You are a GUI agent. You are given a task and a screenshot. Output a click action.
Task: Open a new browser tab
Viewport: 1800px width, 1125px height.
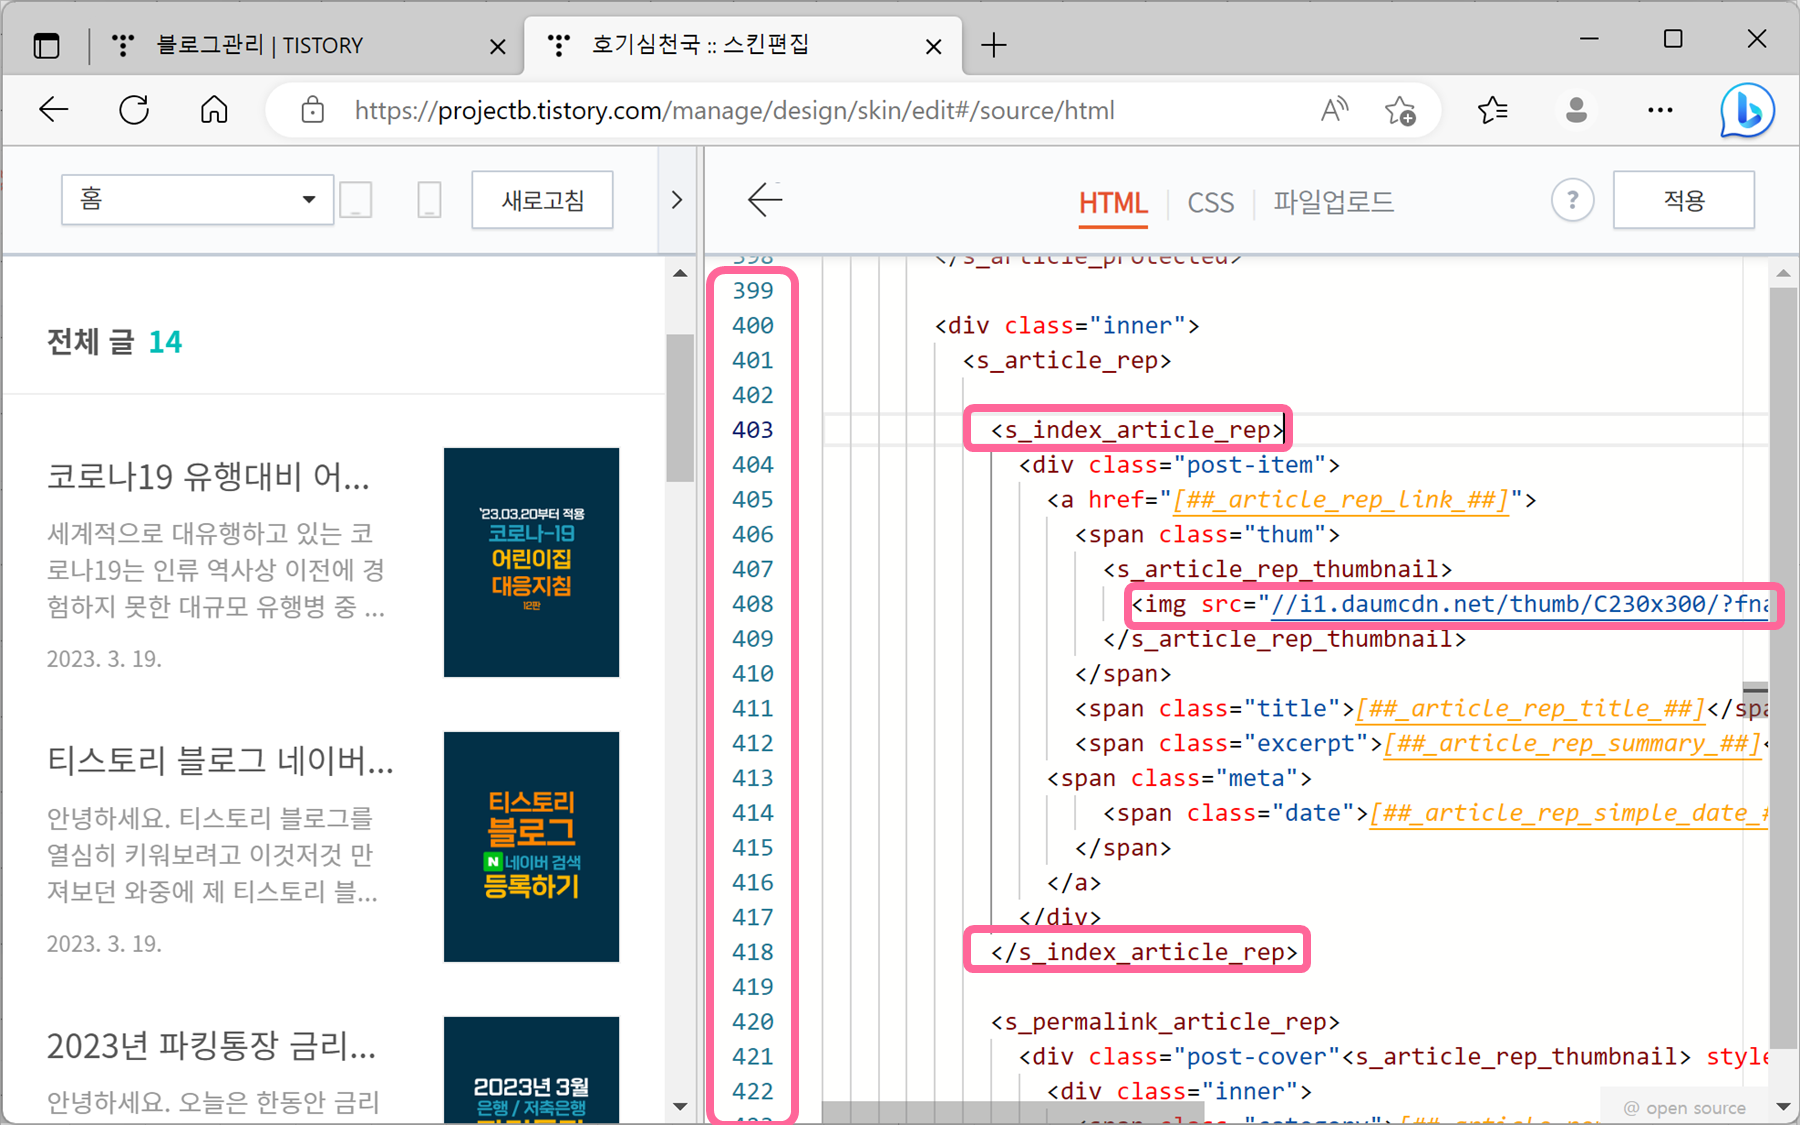(994, 45)
